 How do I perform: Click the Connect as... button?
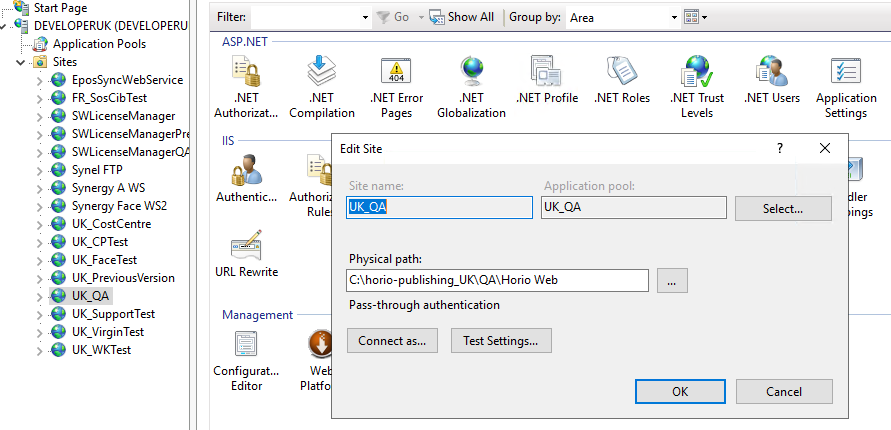point(392,341)
